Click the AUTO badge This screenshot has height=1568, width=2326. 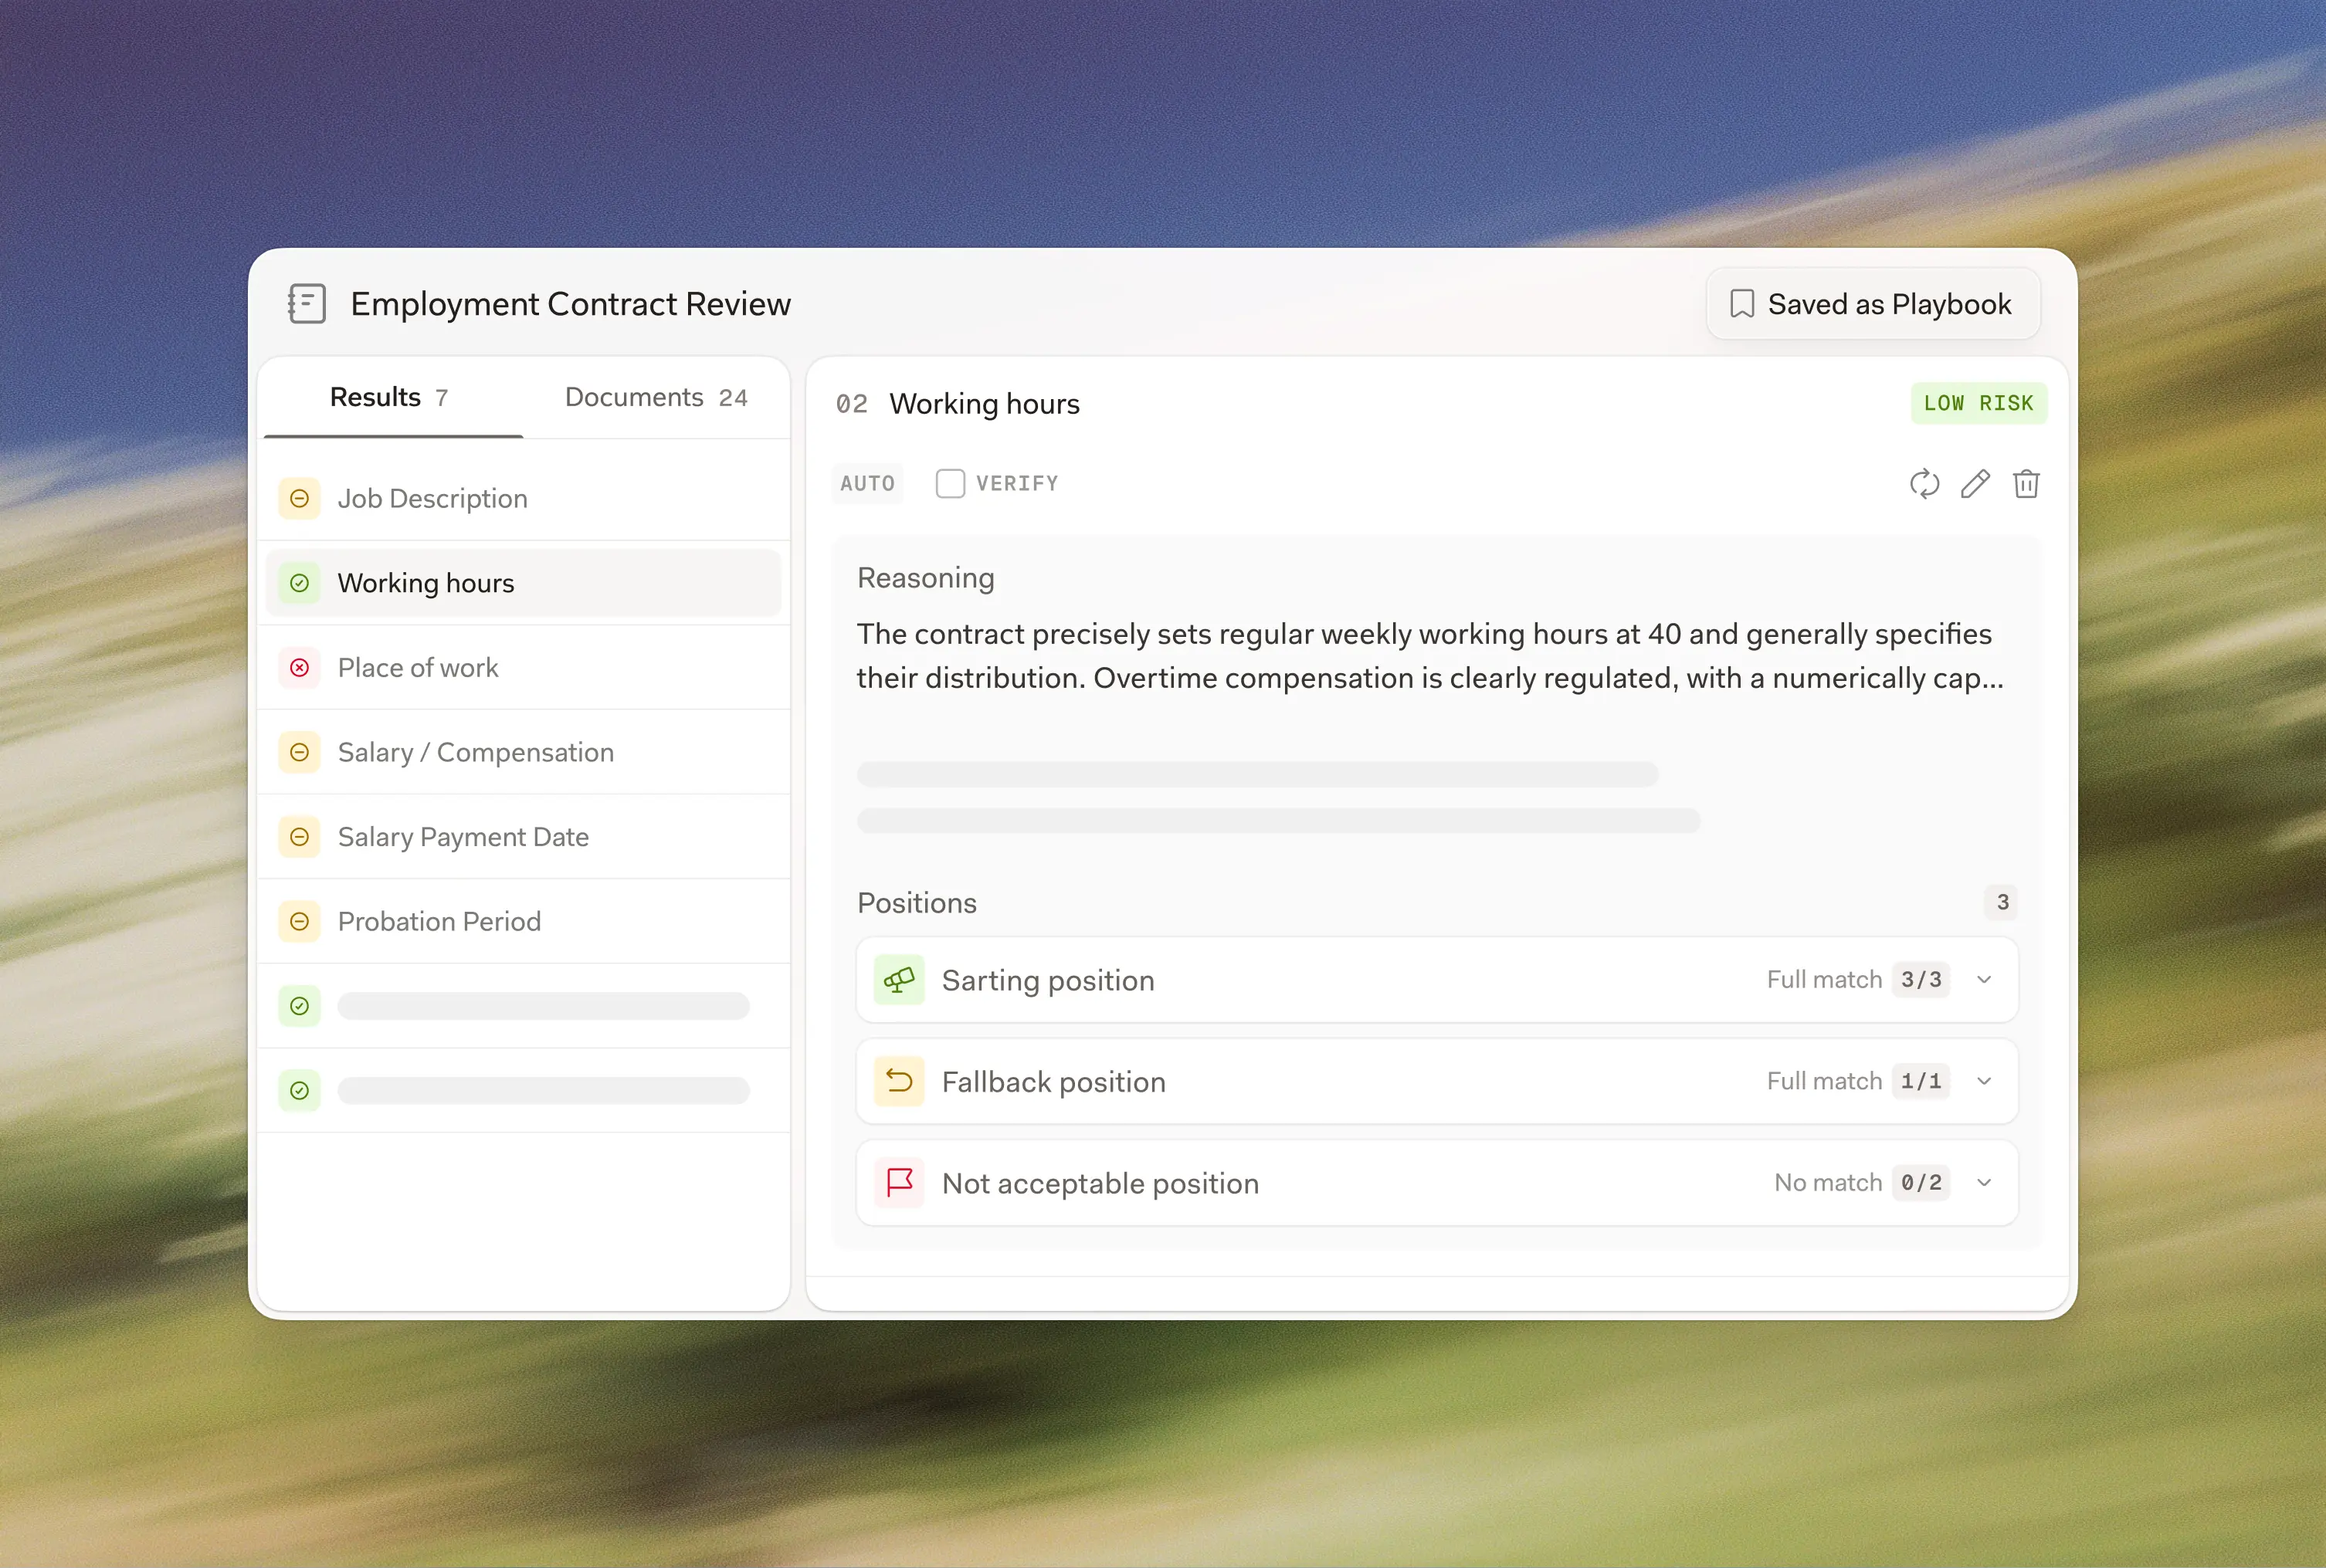(867, 484)
